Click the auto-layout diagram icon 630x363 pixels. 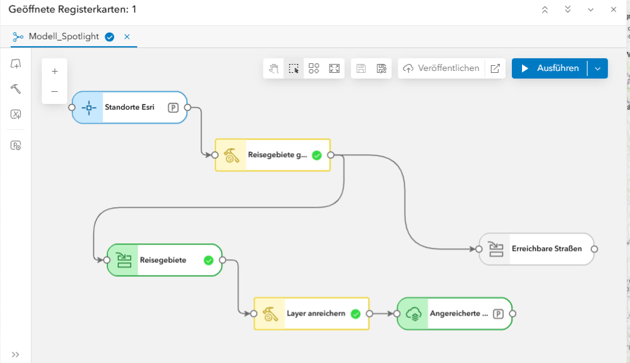(314, 68)
